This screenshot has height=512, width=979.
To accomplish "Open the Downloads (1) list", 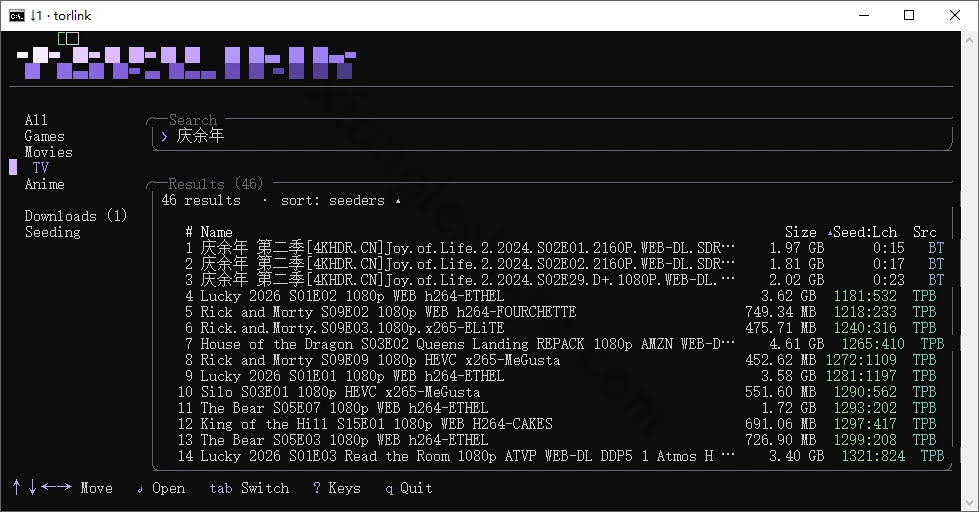I will [x=76, y=216].
